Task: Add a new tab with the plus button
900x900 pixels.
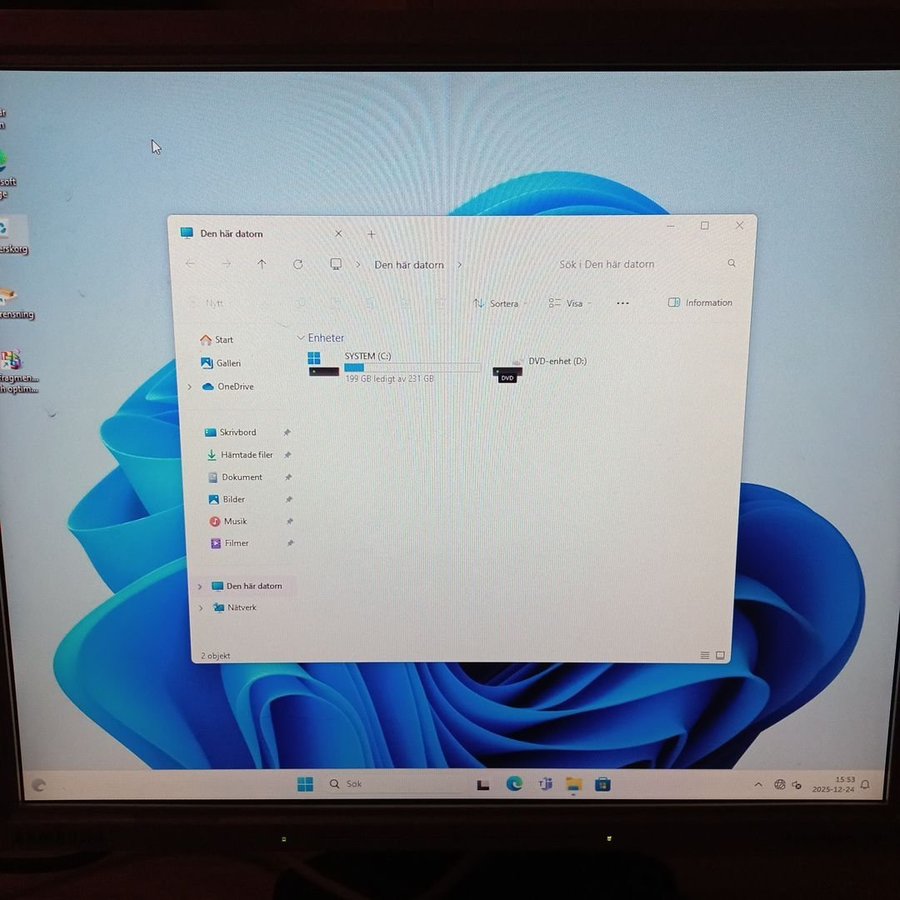Action: (371, 234)
